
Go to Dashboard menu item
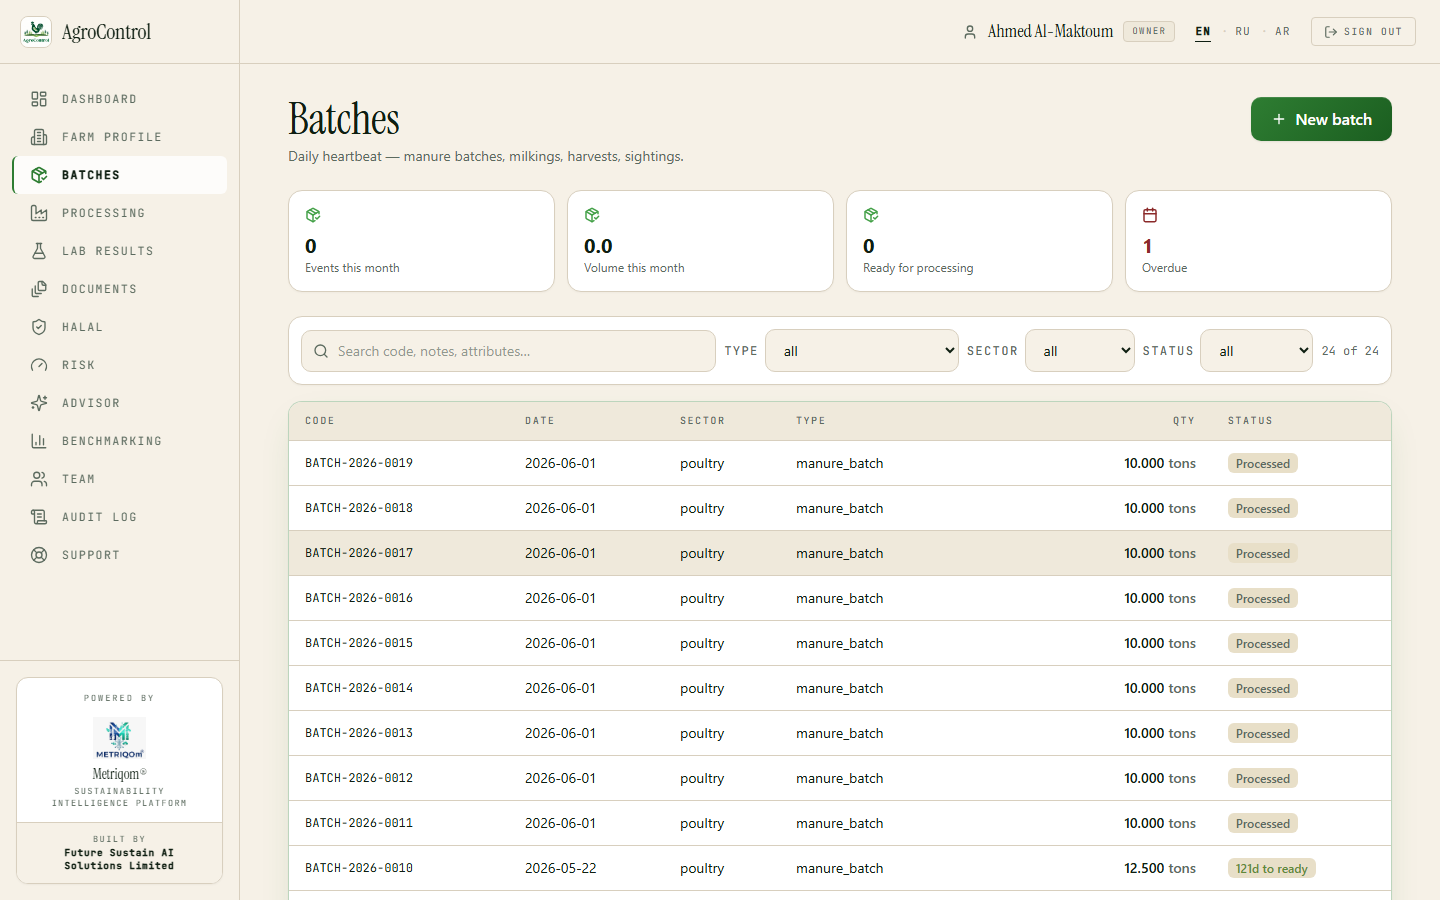120,99
